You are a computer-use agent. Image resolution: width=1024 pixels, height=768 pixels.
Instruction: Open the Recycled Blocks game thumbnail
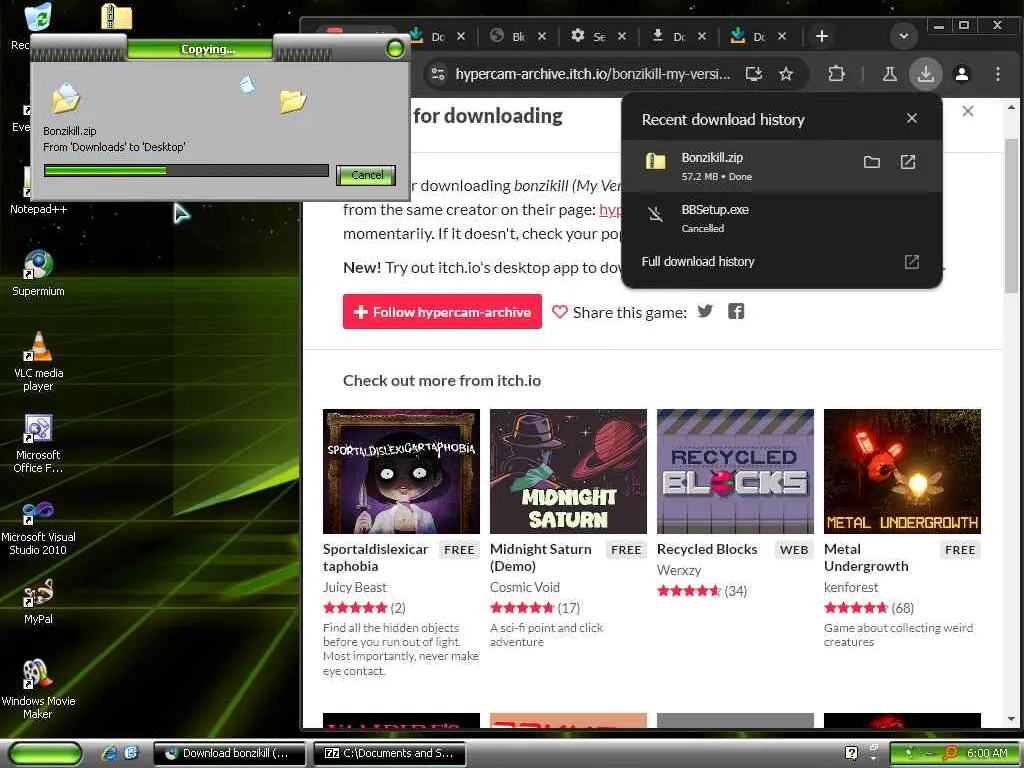tap(735, 471)
